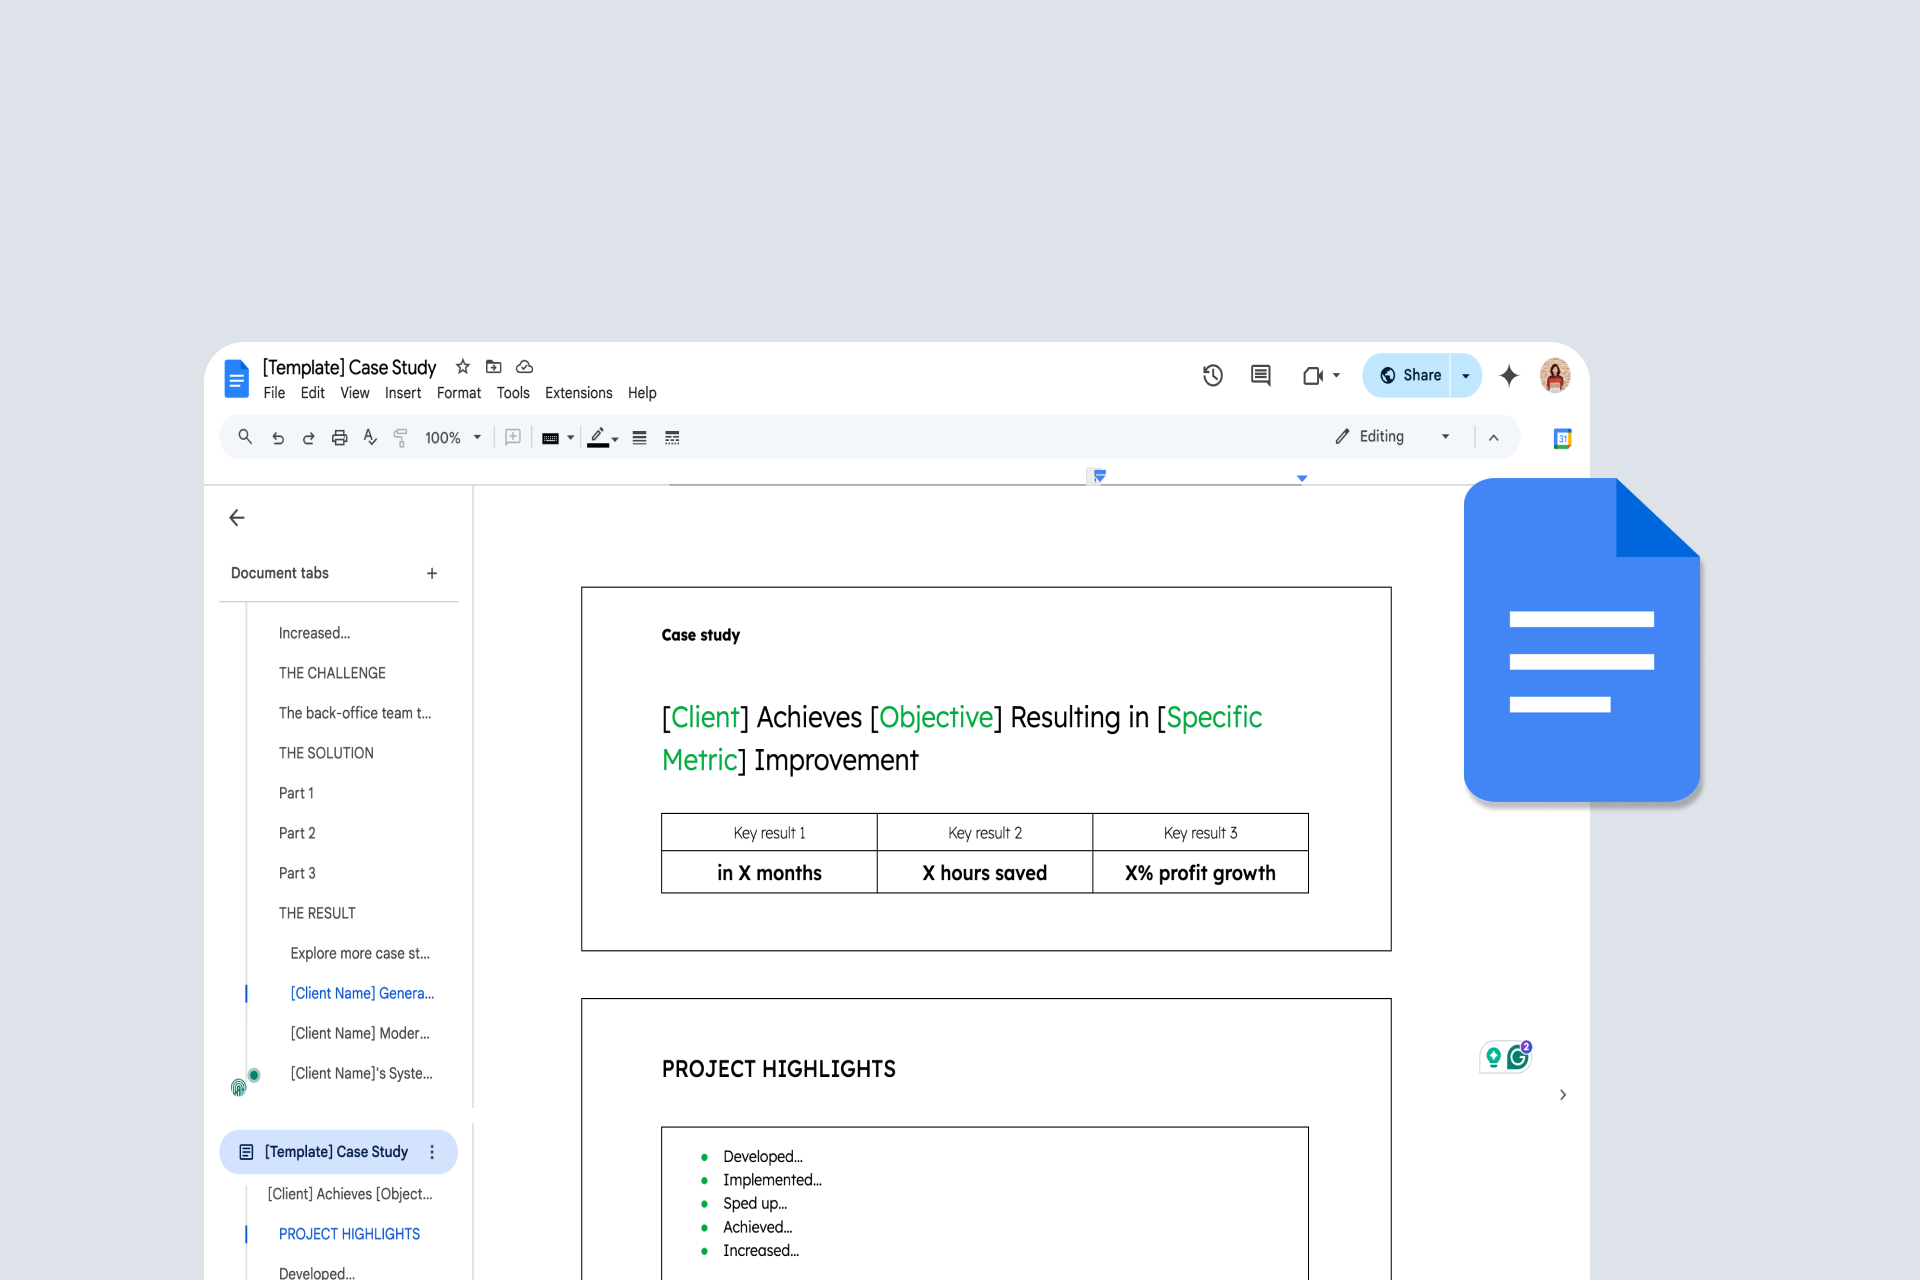The image size is (1920, 1280).
Task: Select [Client Name] Moder... outline item
Action: 360,1033
